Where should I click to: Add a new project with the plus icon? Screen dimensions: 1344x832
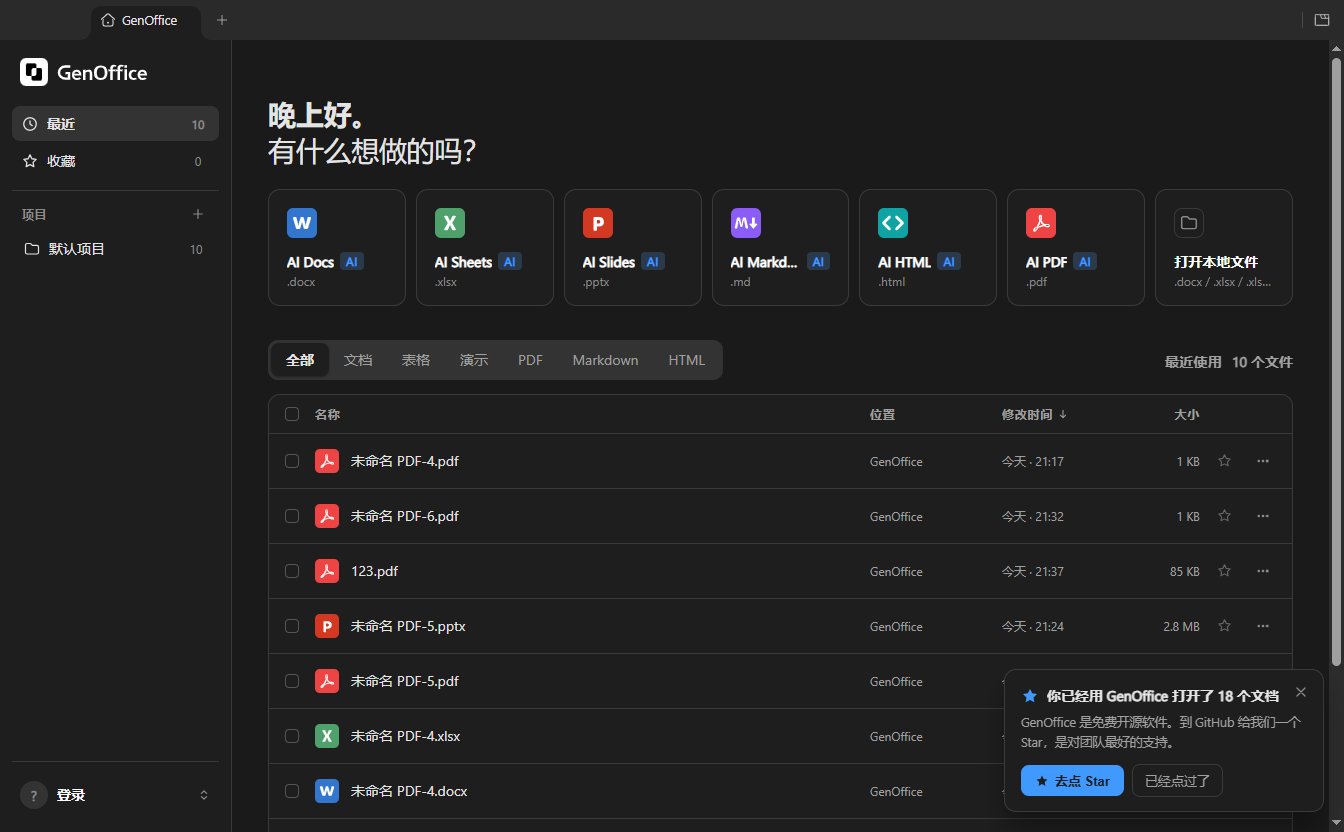tap(198, 214)
